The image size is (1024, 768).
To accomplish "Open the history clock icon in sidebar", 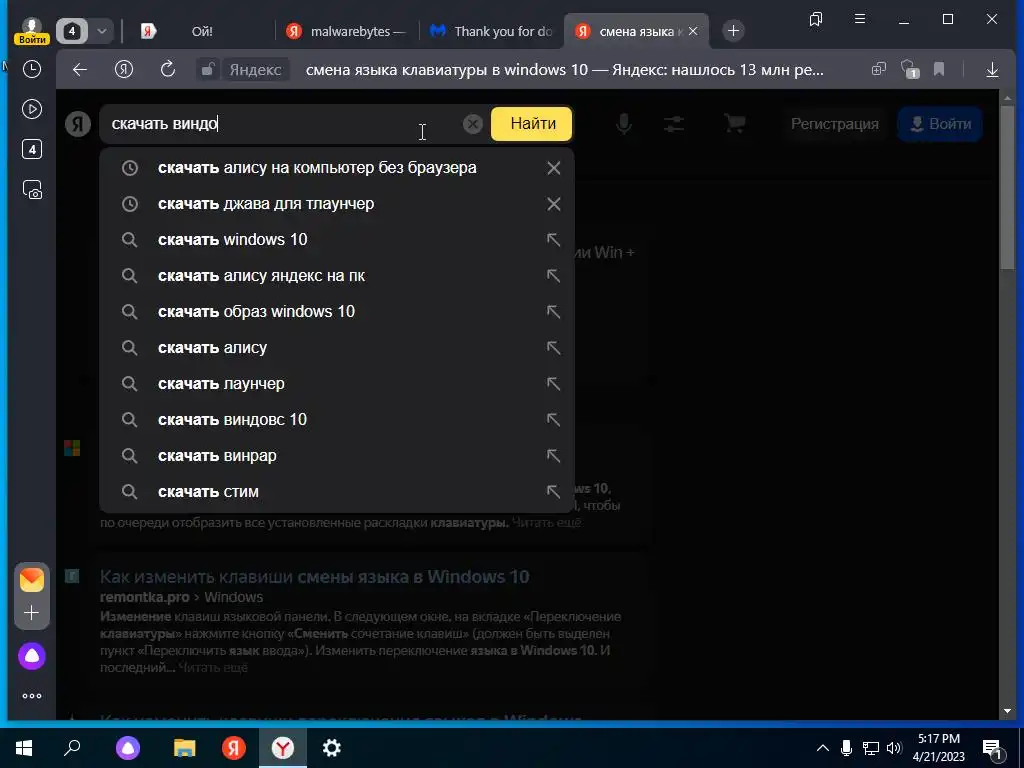I will point(31,69).
